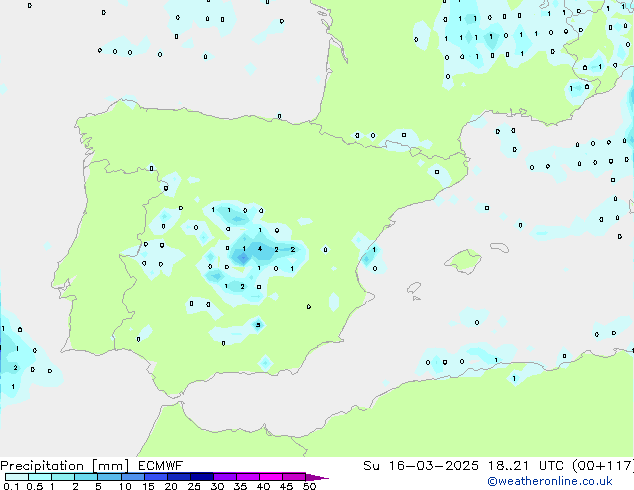The width and height of the screenshot is (634, 490).
Task: Click the 0.5–1 mm legend color box
Action: tap(40, 477)
